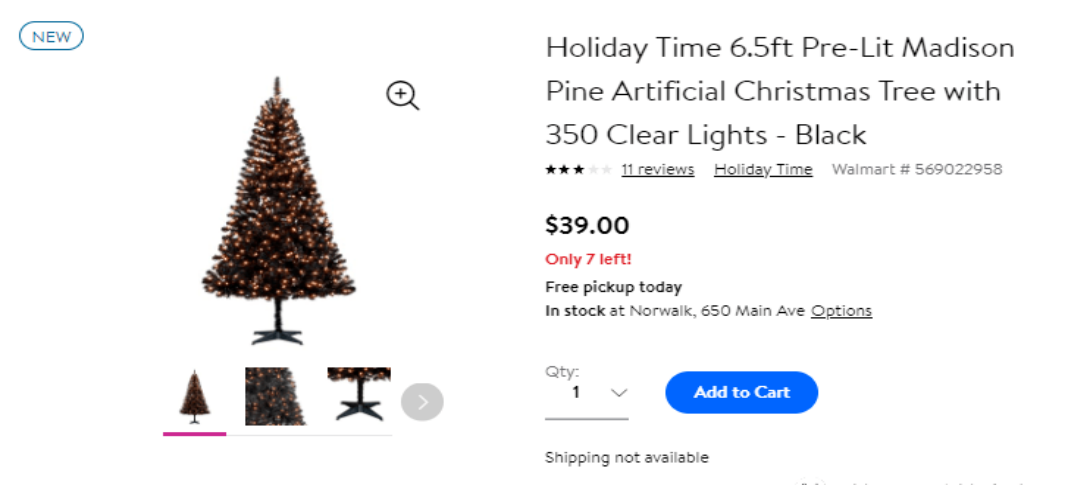1069x486 pixels.
Task: Click the $39.00 price
Action: click(x=587, y=225)
